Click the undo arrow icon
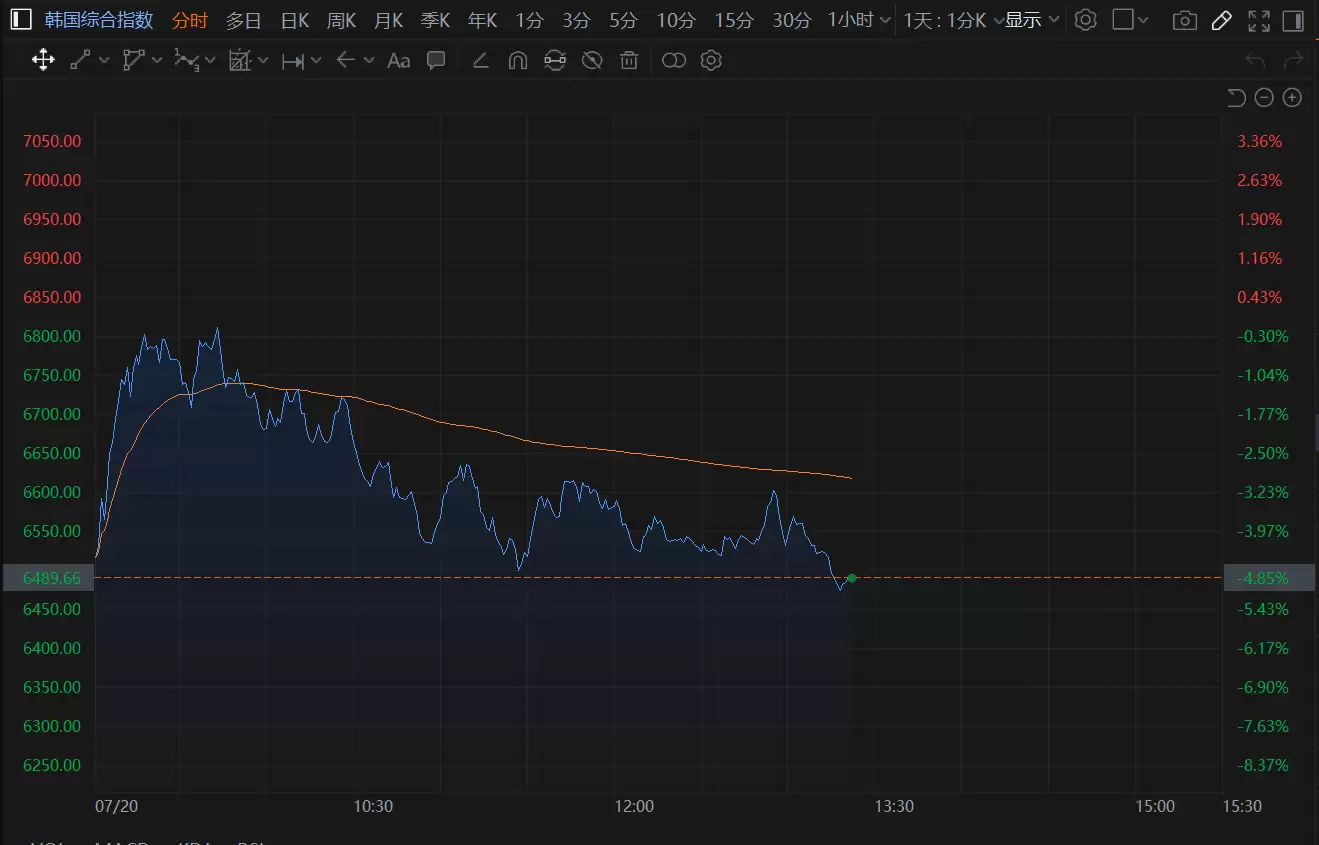Image resolution: width=1319 pixels, height=845 pixels. coord(1256,61)
